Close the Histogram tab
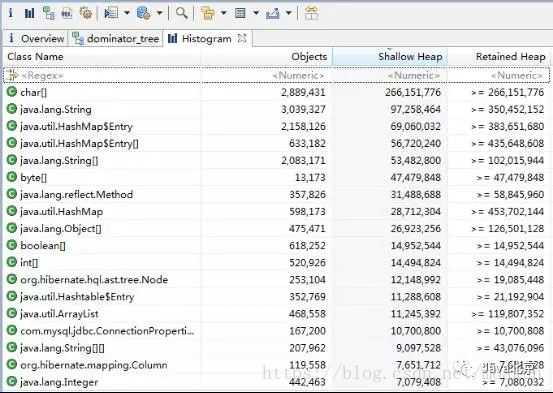Screen dimensions: 553x393 pyautogui.click(x=242, y=38)
